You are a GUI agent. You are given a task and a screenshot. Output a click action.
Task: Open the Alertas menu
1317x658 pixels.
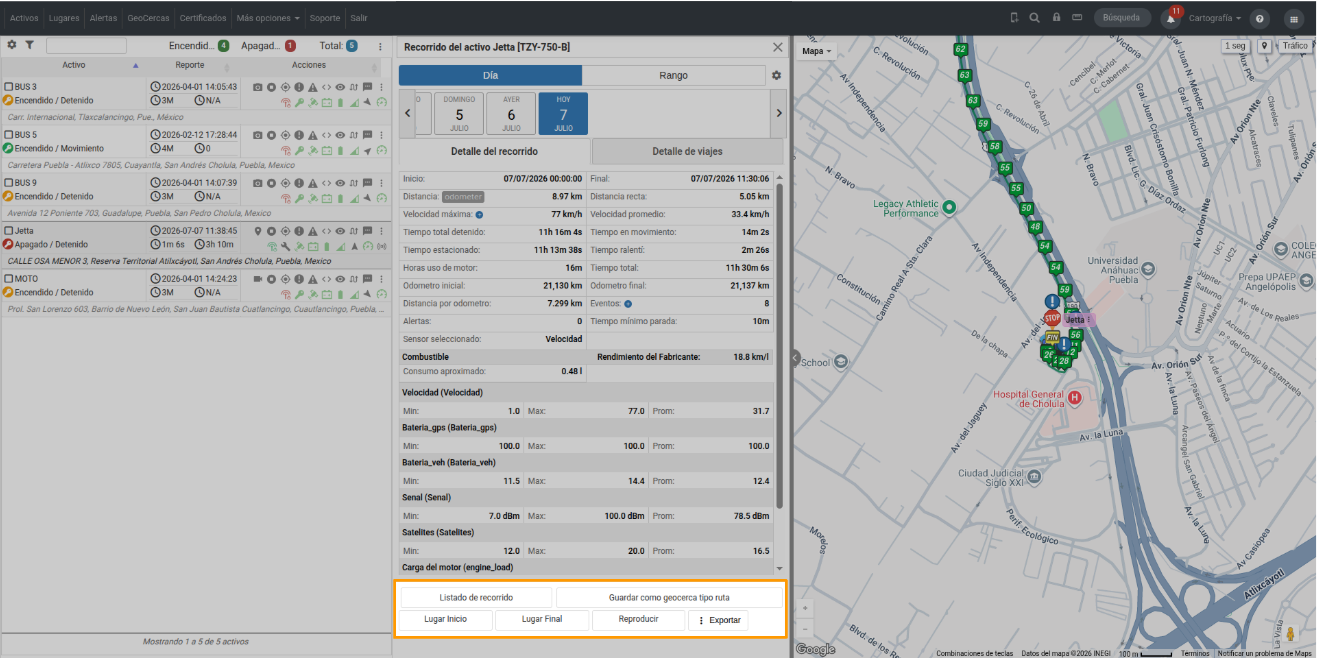(x=103, y=18)
